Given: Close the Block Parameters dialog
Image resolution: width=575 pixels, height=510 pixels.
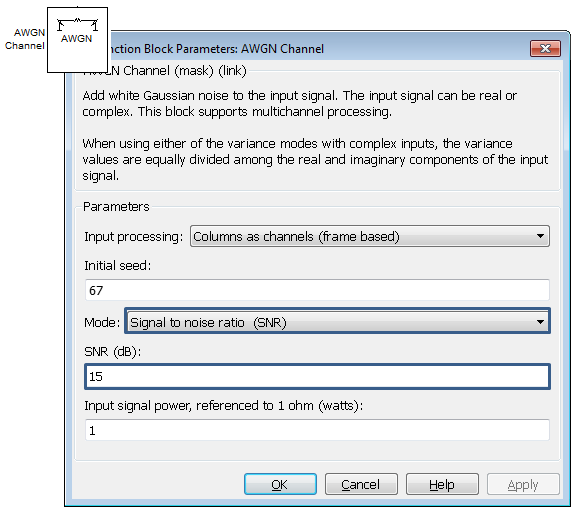Looking at the screenshot, I should pyautogui.click(x=545, y=49).
